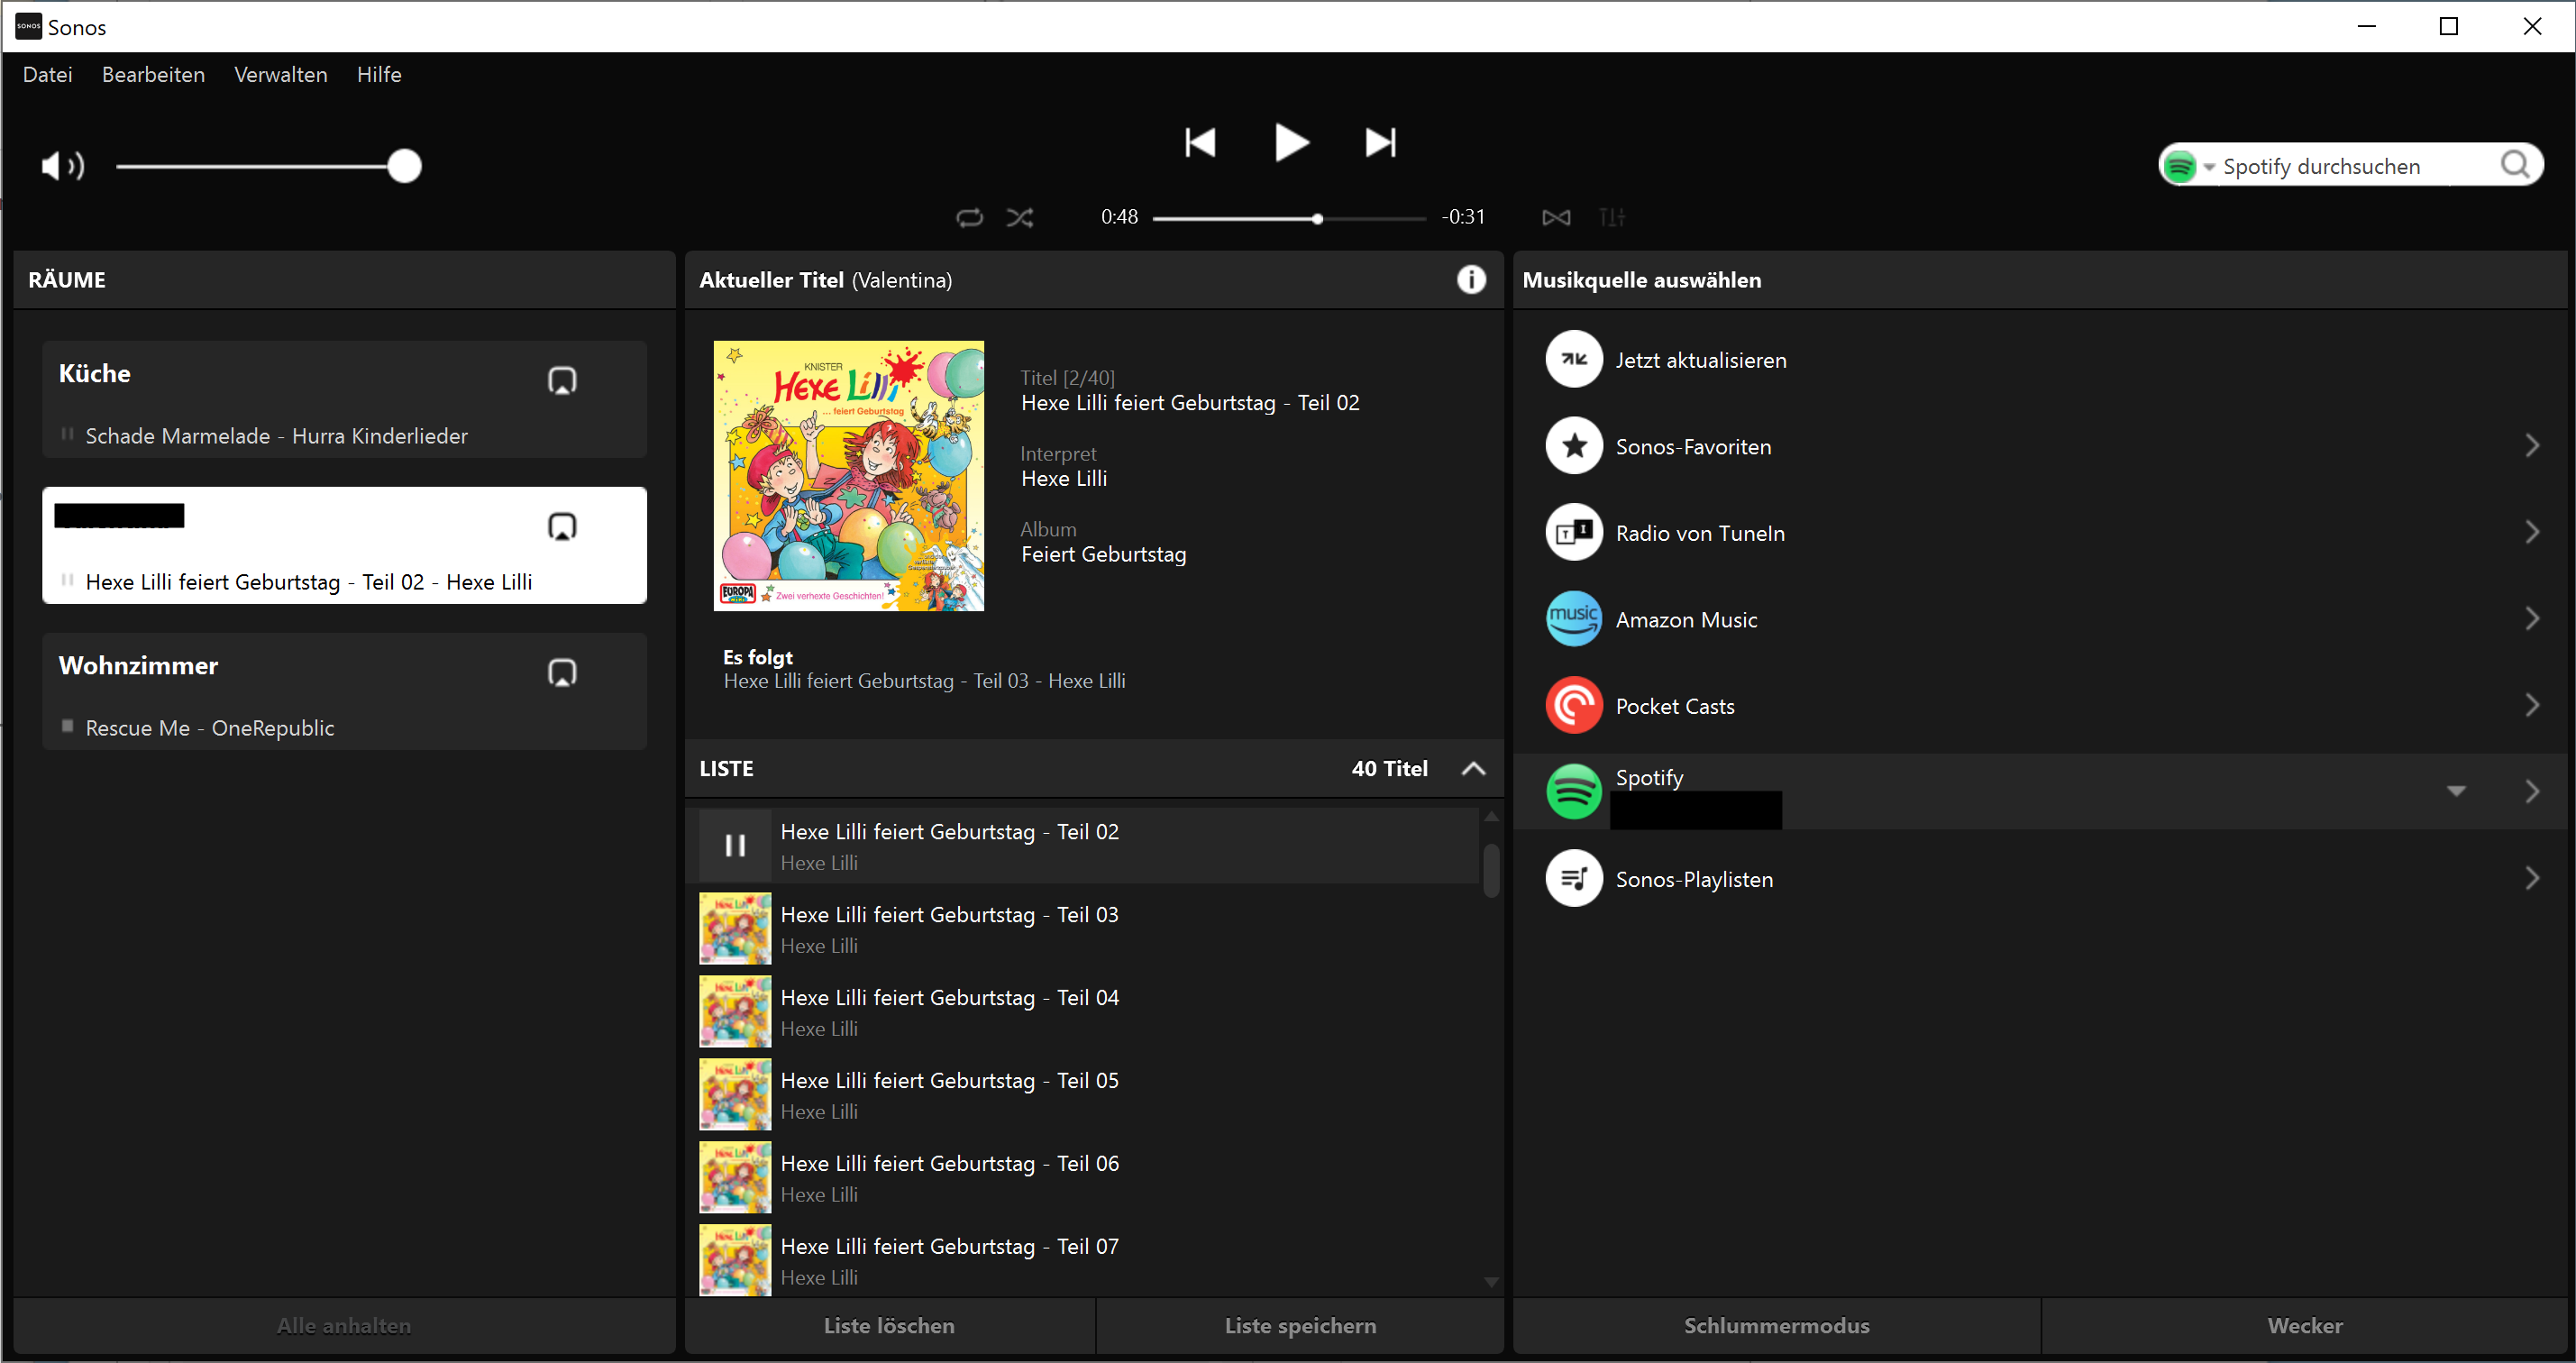The width and height of the screenshot is (2576, 1363).
Task: Toggle shuffle mode
Action: tap(1020, 217)
